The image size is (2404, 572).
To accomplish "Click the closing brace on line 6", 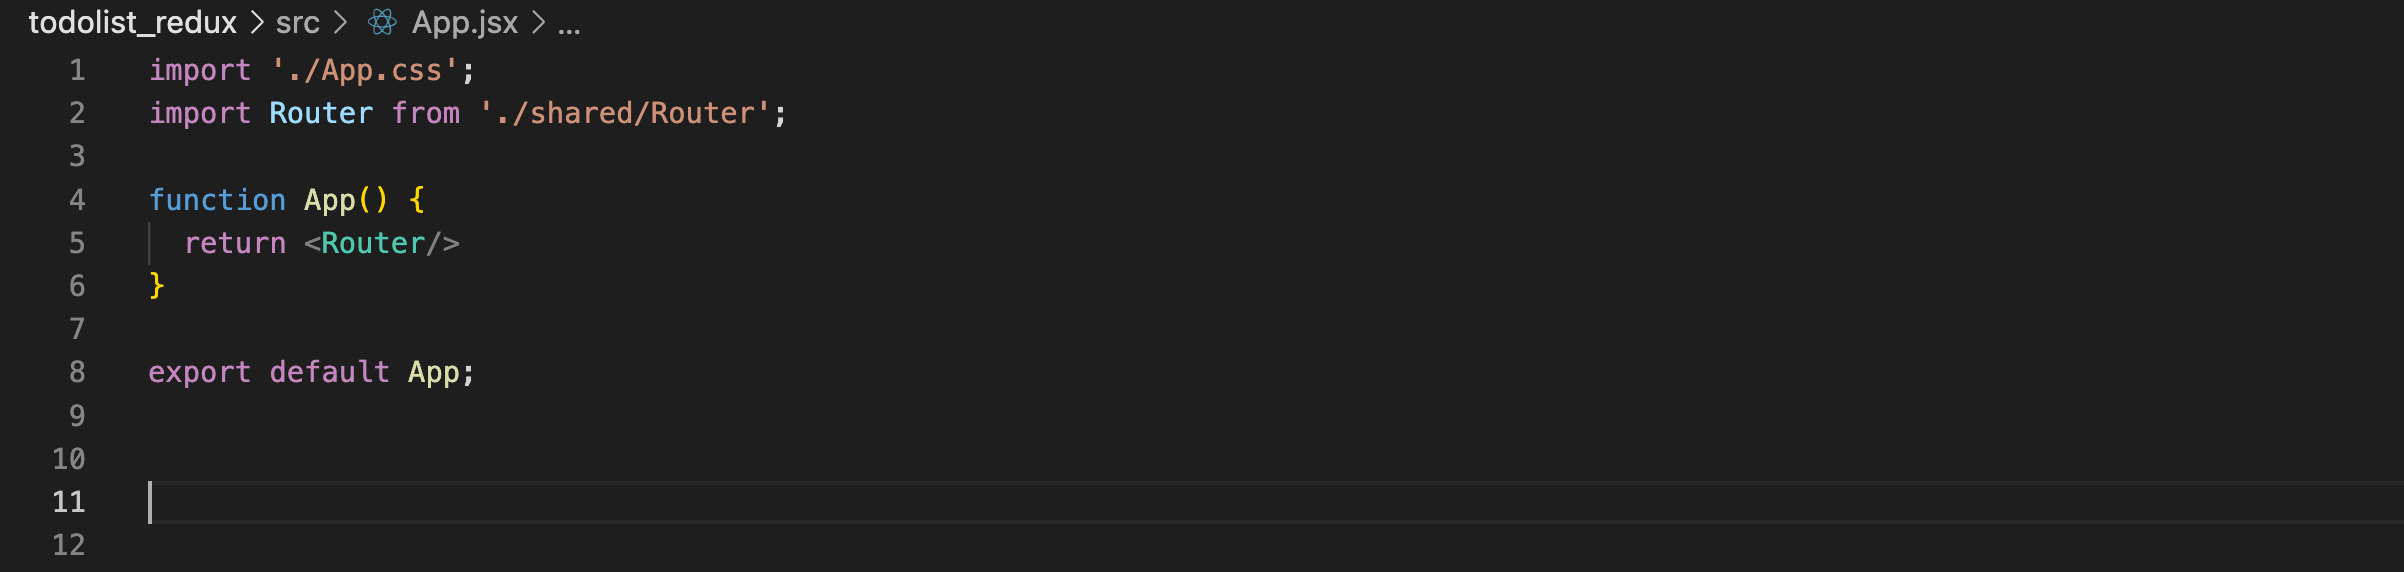I will pyautogui.click(x=156, y=286).
